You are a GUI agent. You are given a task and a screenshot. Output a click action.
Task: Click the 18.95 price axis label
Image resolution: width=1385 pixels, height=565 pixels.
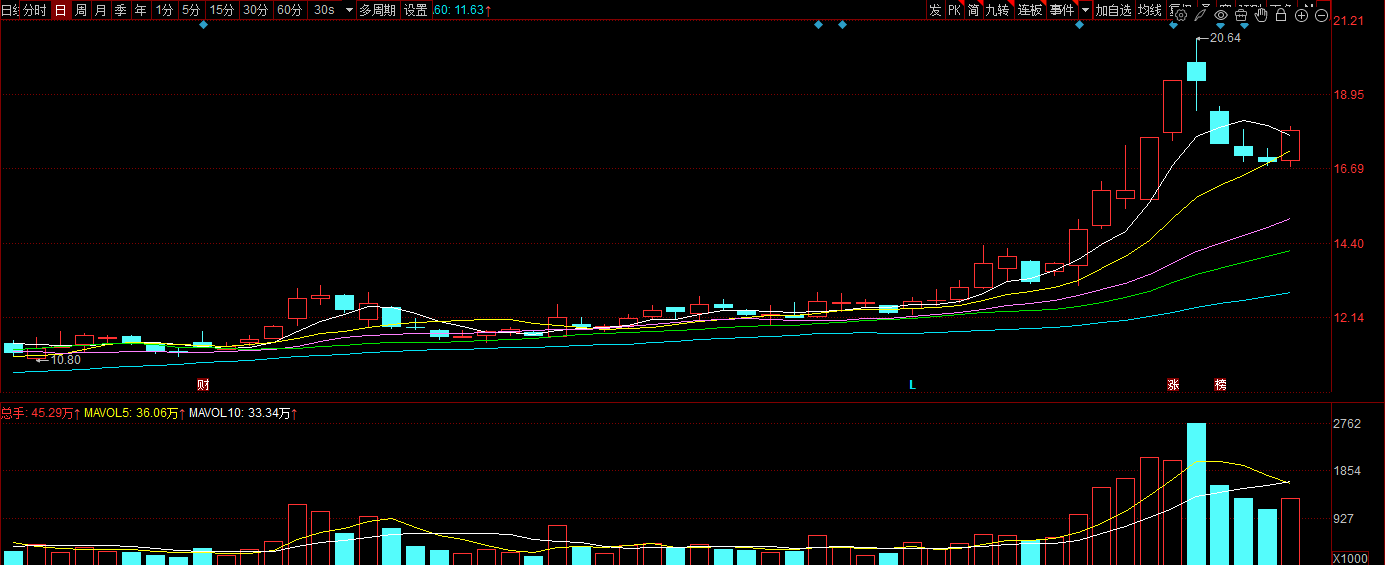[1351, 95]
